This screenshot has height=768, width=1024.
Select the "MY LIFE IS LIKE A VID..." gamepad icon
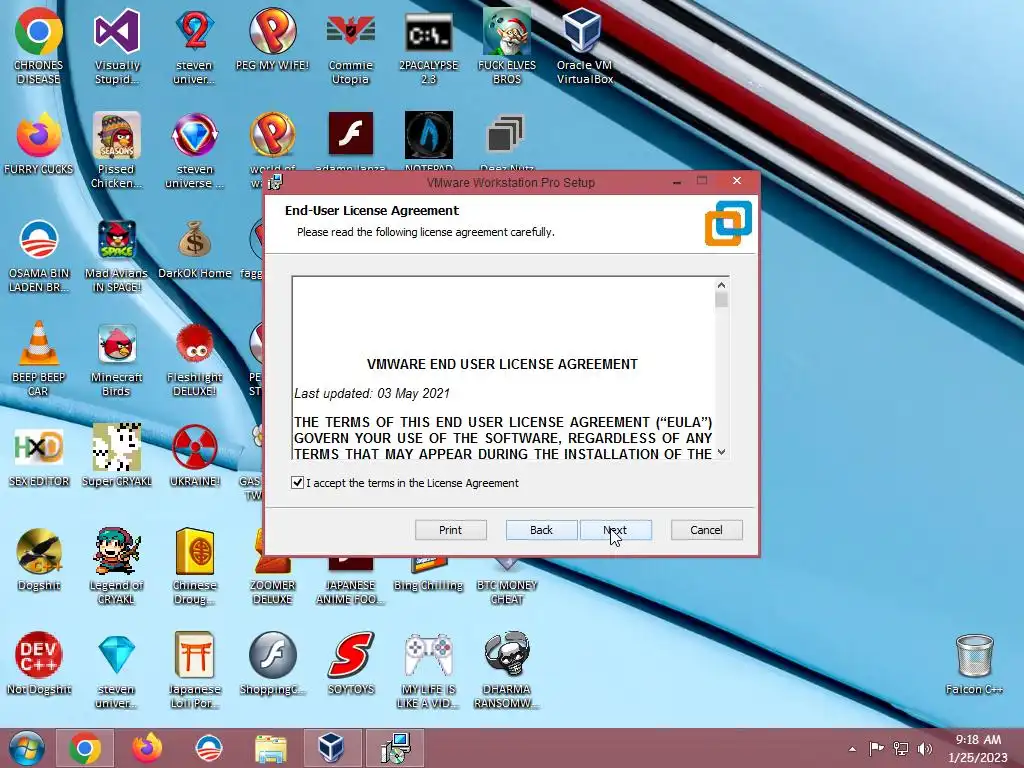[x=428, y=670]
